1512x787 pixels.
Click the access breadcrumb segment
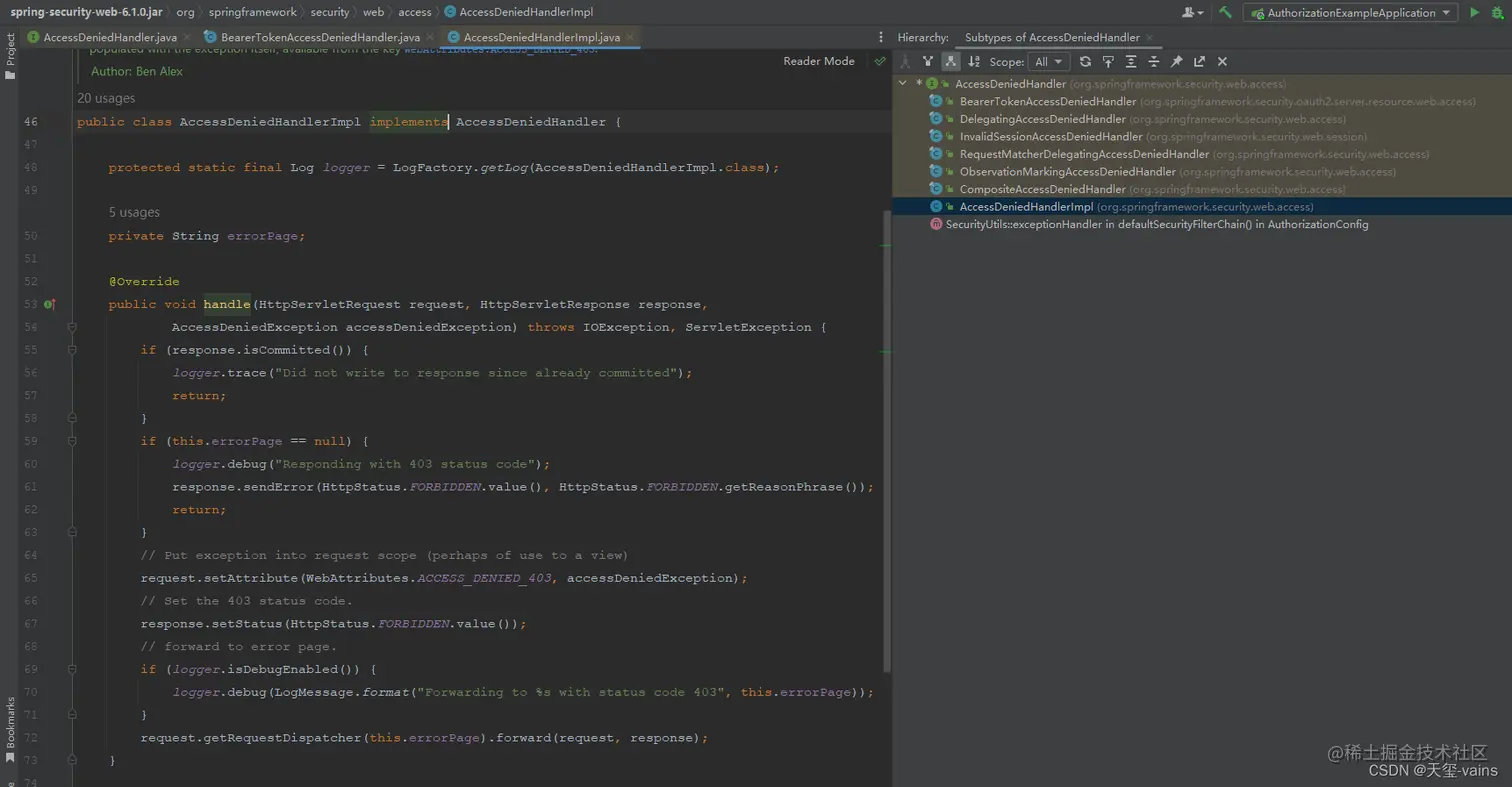415,12
